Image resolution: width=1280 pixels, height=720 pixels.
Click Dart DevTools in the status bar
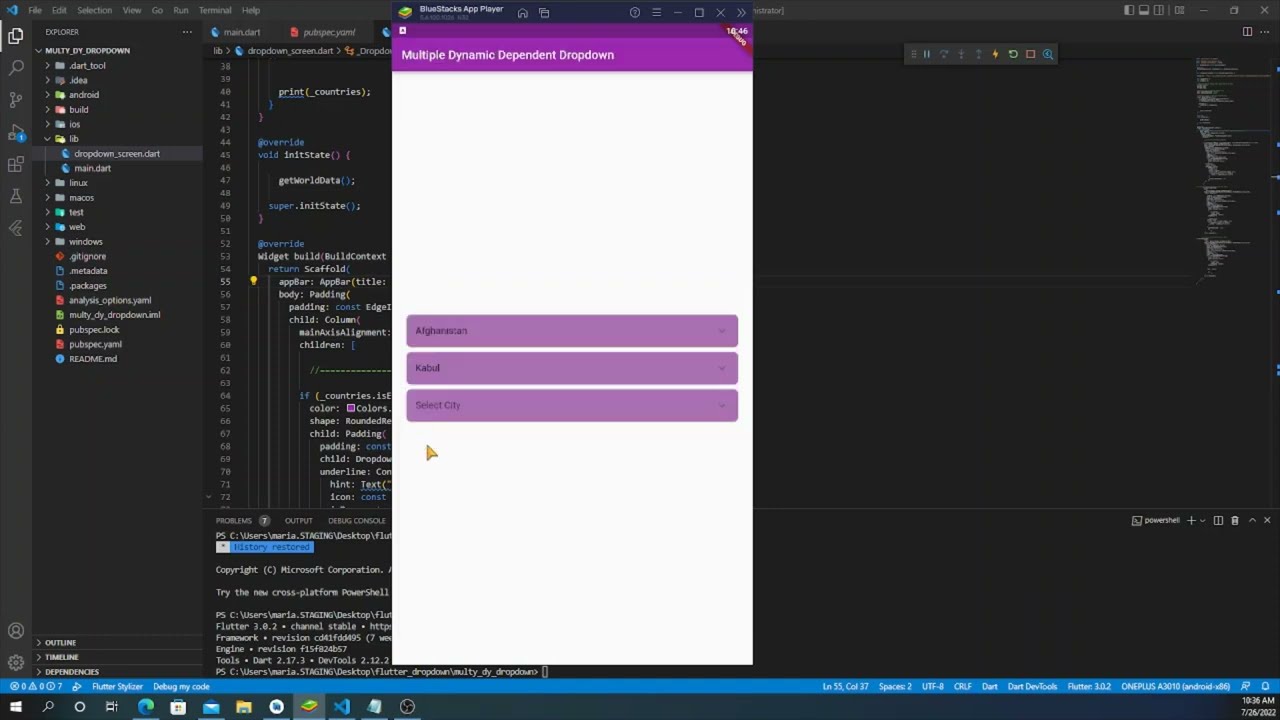1033,687
